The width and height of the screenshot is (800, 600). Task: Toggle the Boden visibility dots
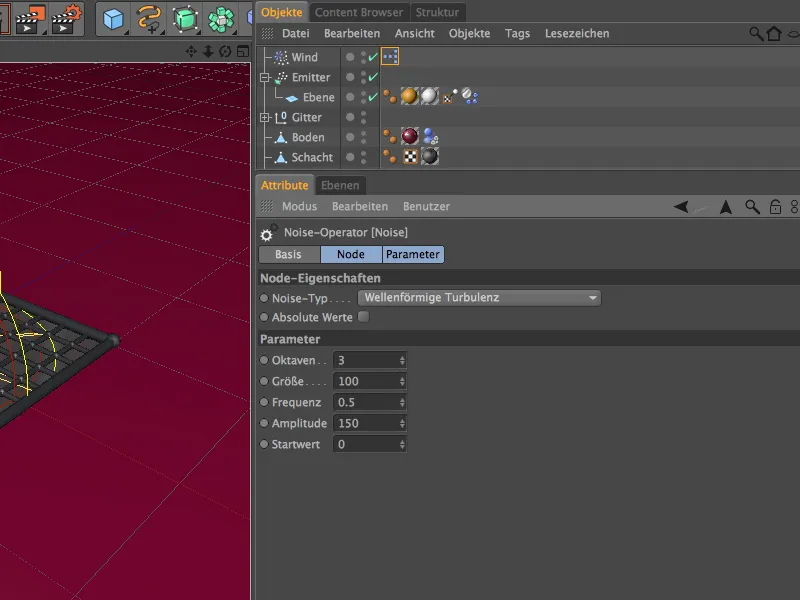click(x=363, y=137)
